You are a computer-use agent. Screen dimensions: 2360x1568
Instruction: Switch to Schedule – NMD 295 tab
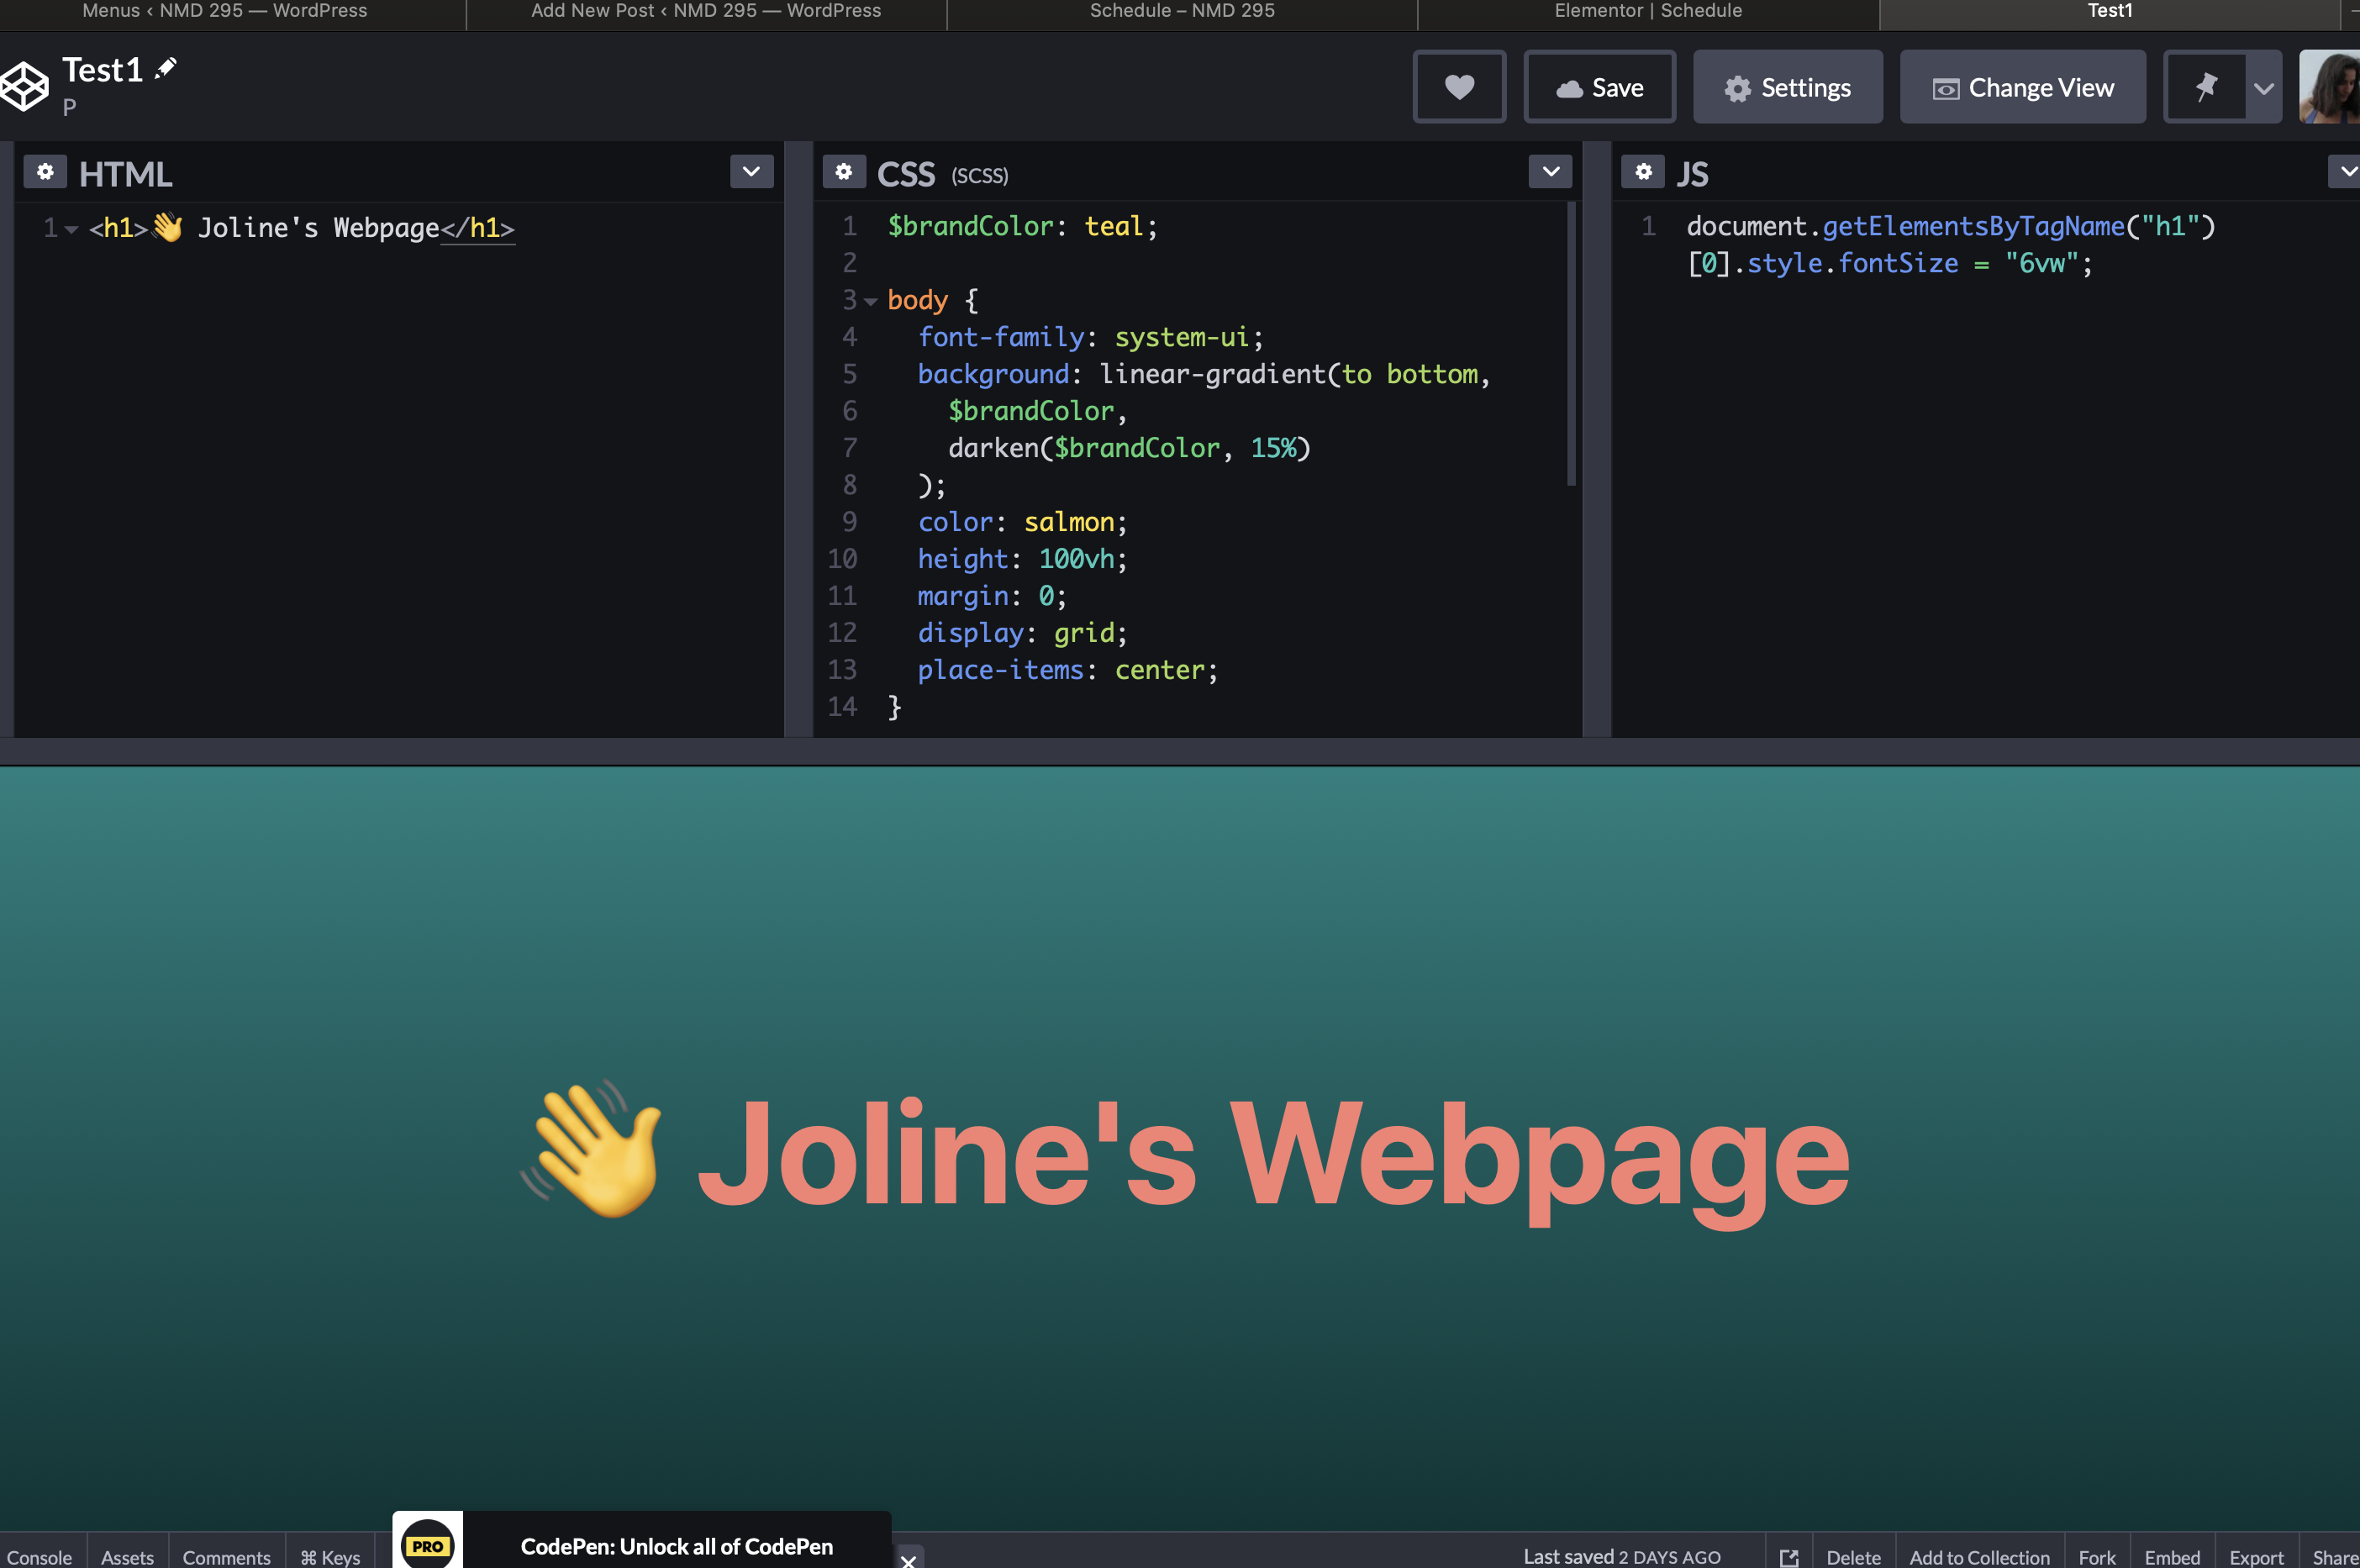1181,11
